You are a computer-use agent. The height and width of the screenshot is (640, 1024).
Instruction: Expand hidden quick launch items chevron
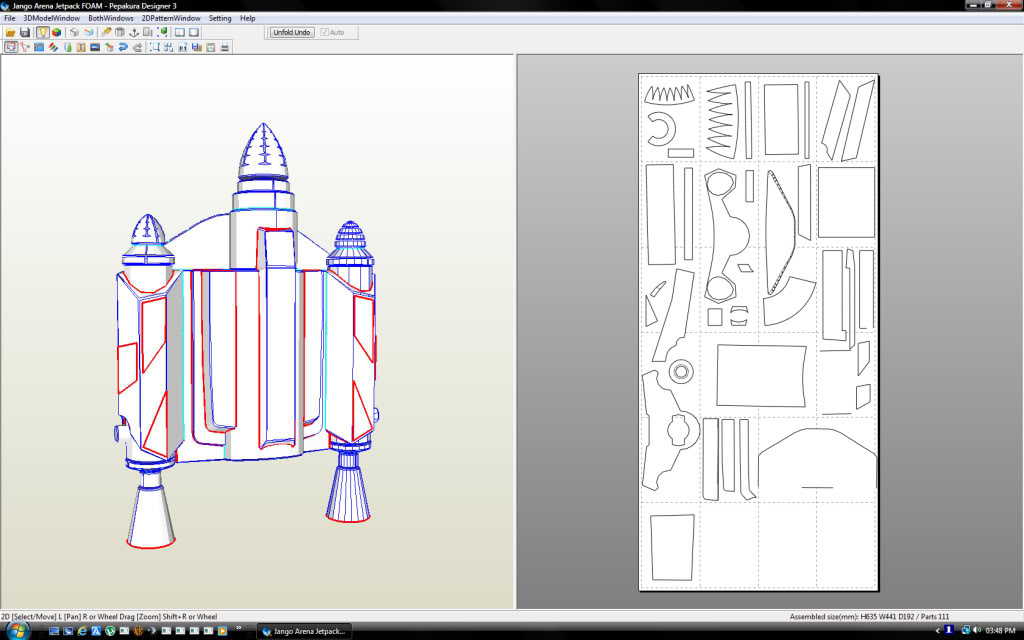[238, 628]
